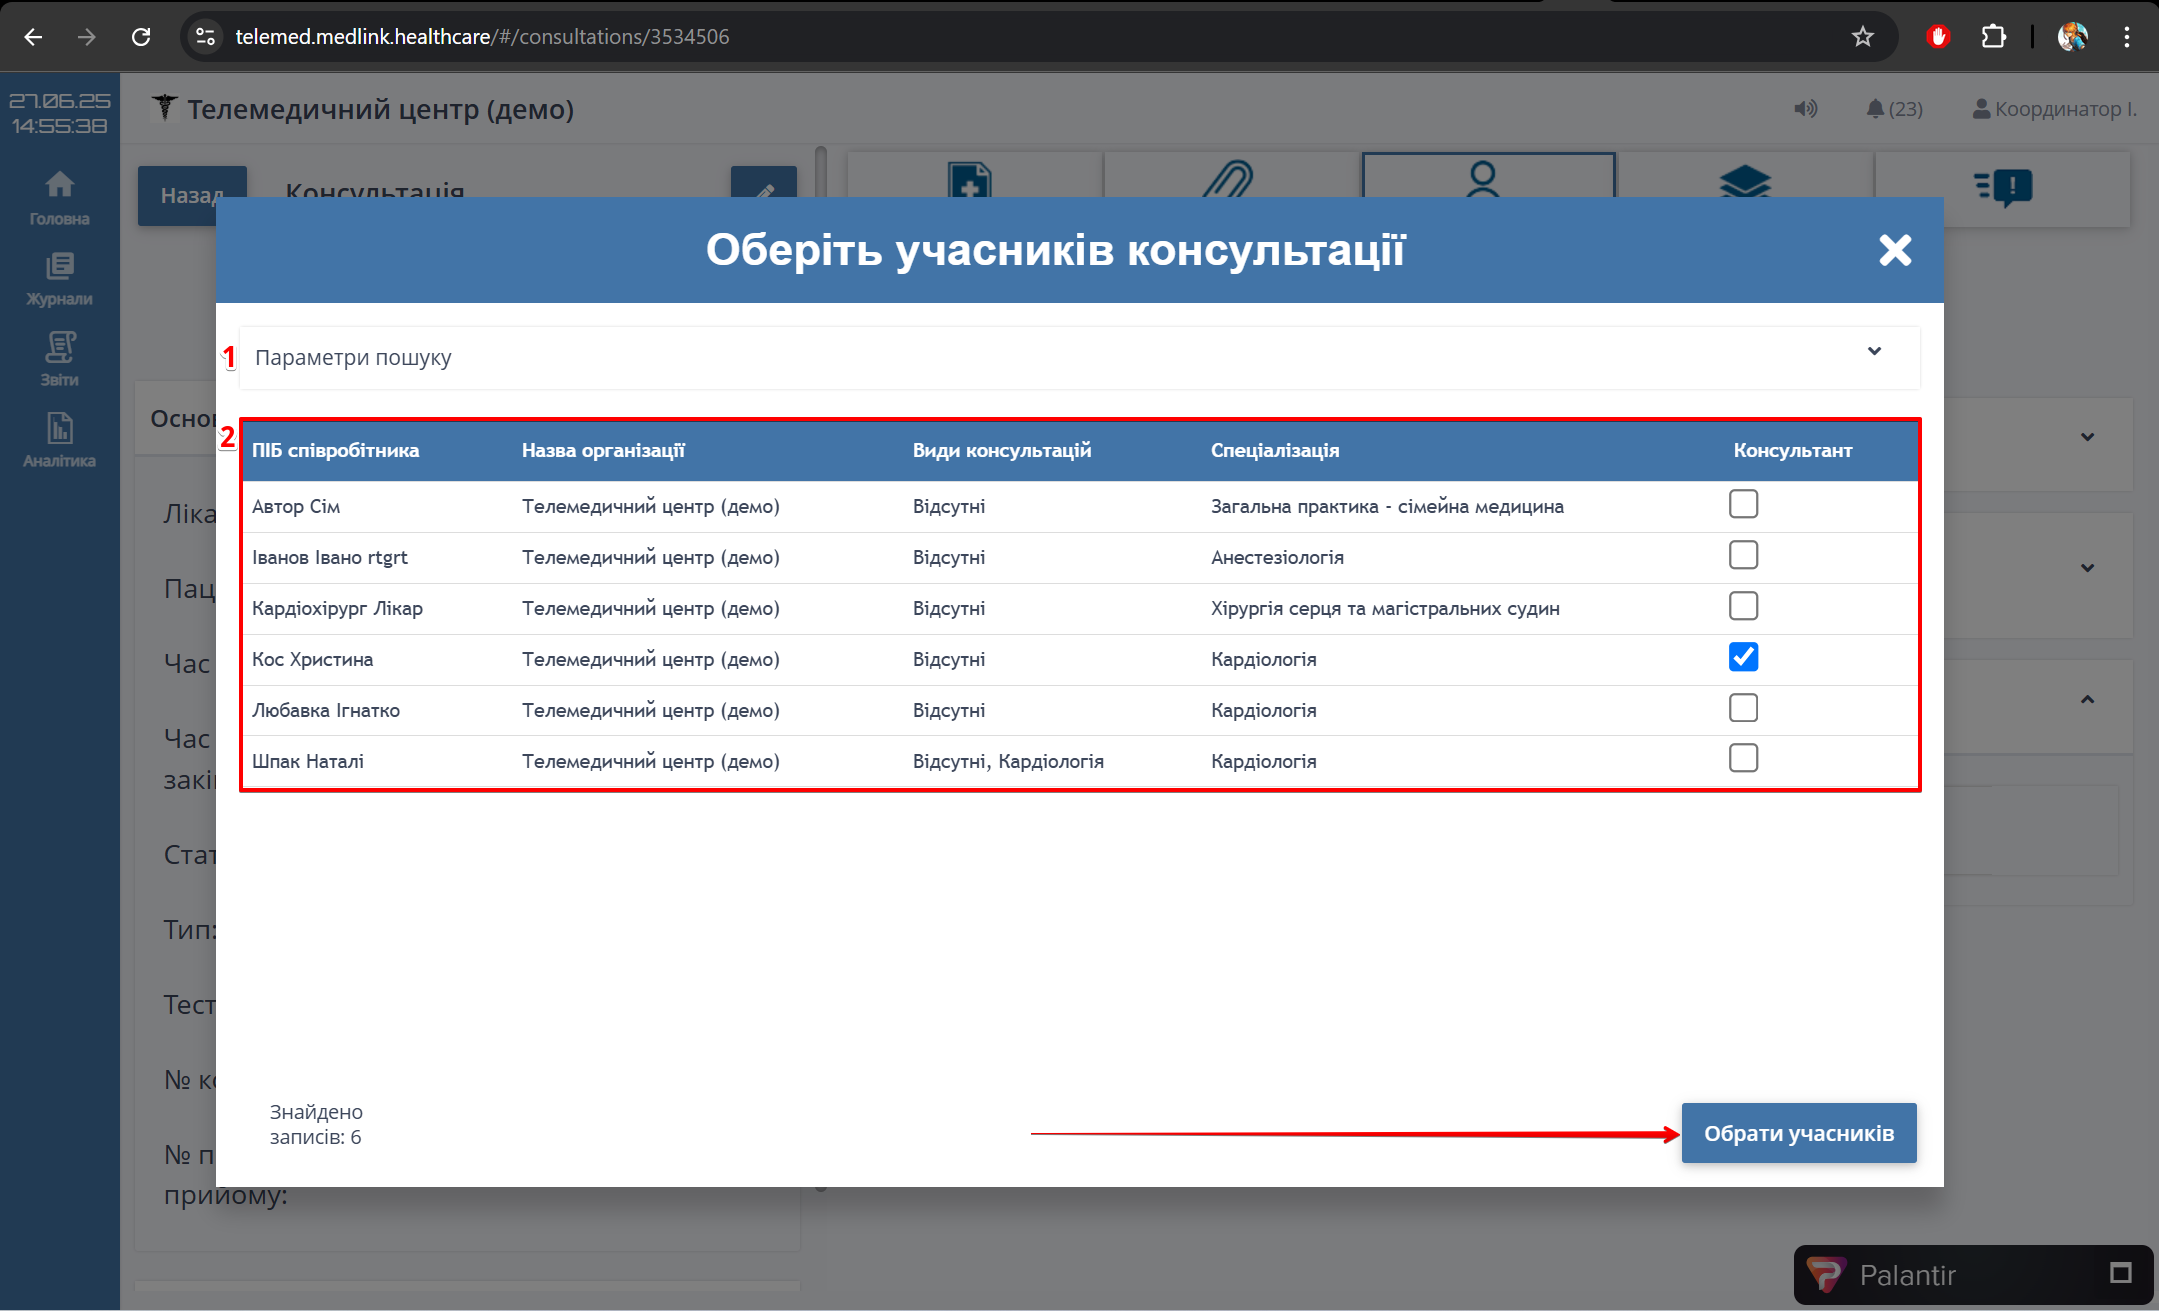
Task: Reload the browser page
Action: 141,37
